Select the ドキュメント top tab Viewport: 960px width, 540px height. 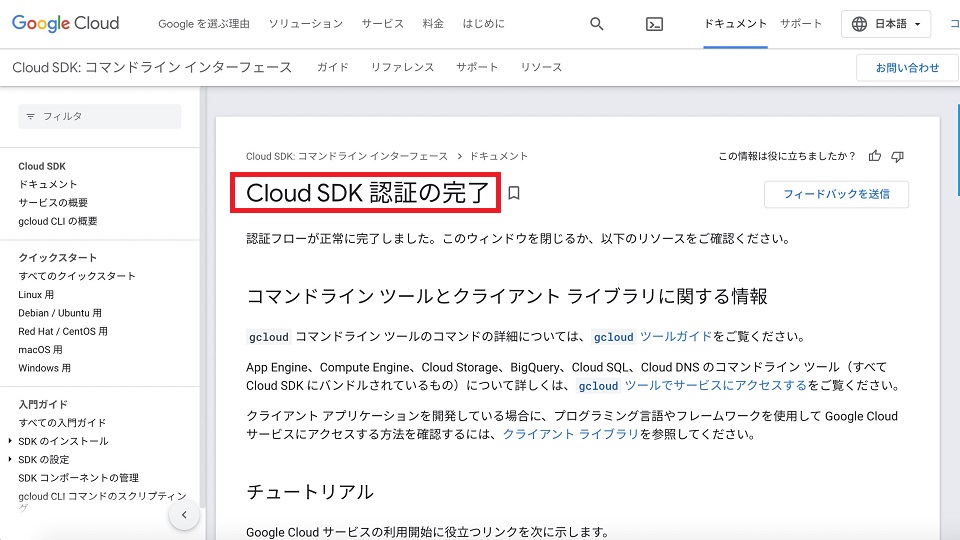coord(735,24)
